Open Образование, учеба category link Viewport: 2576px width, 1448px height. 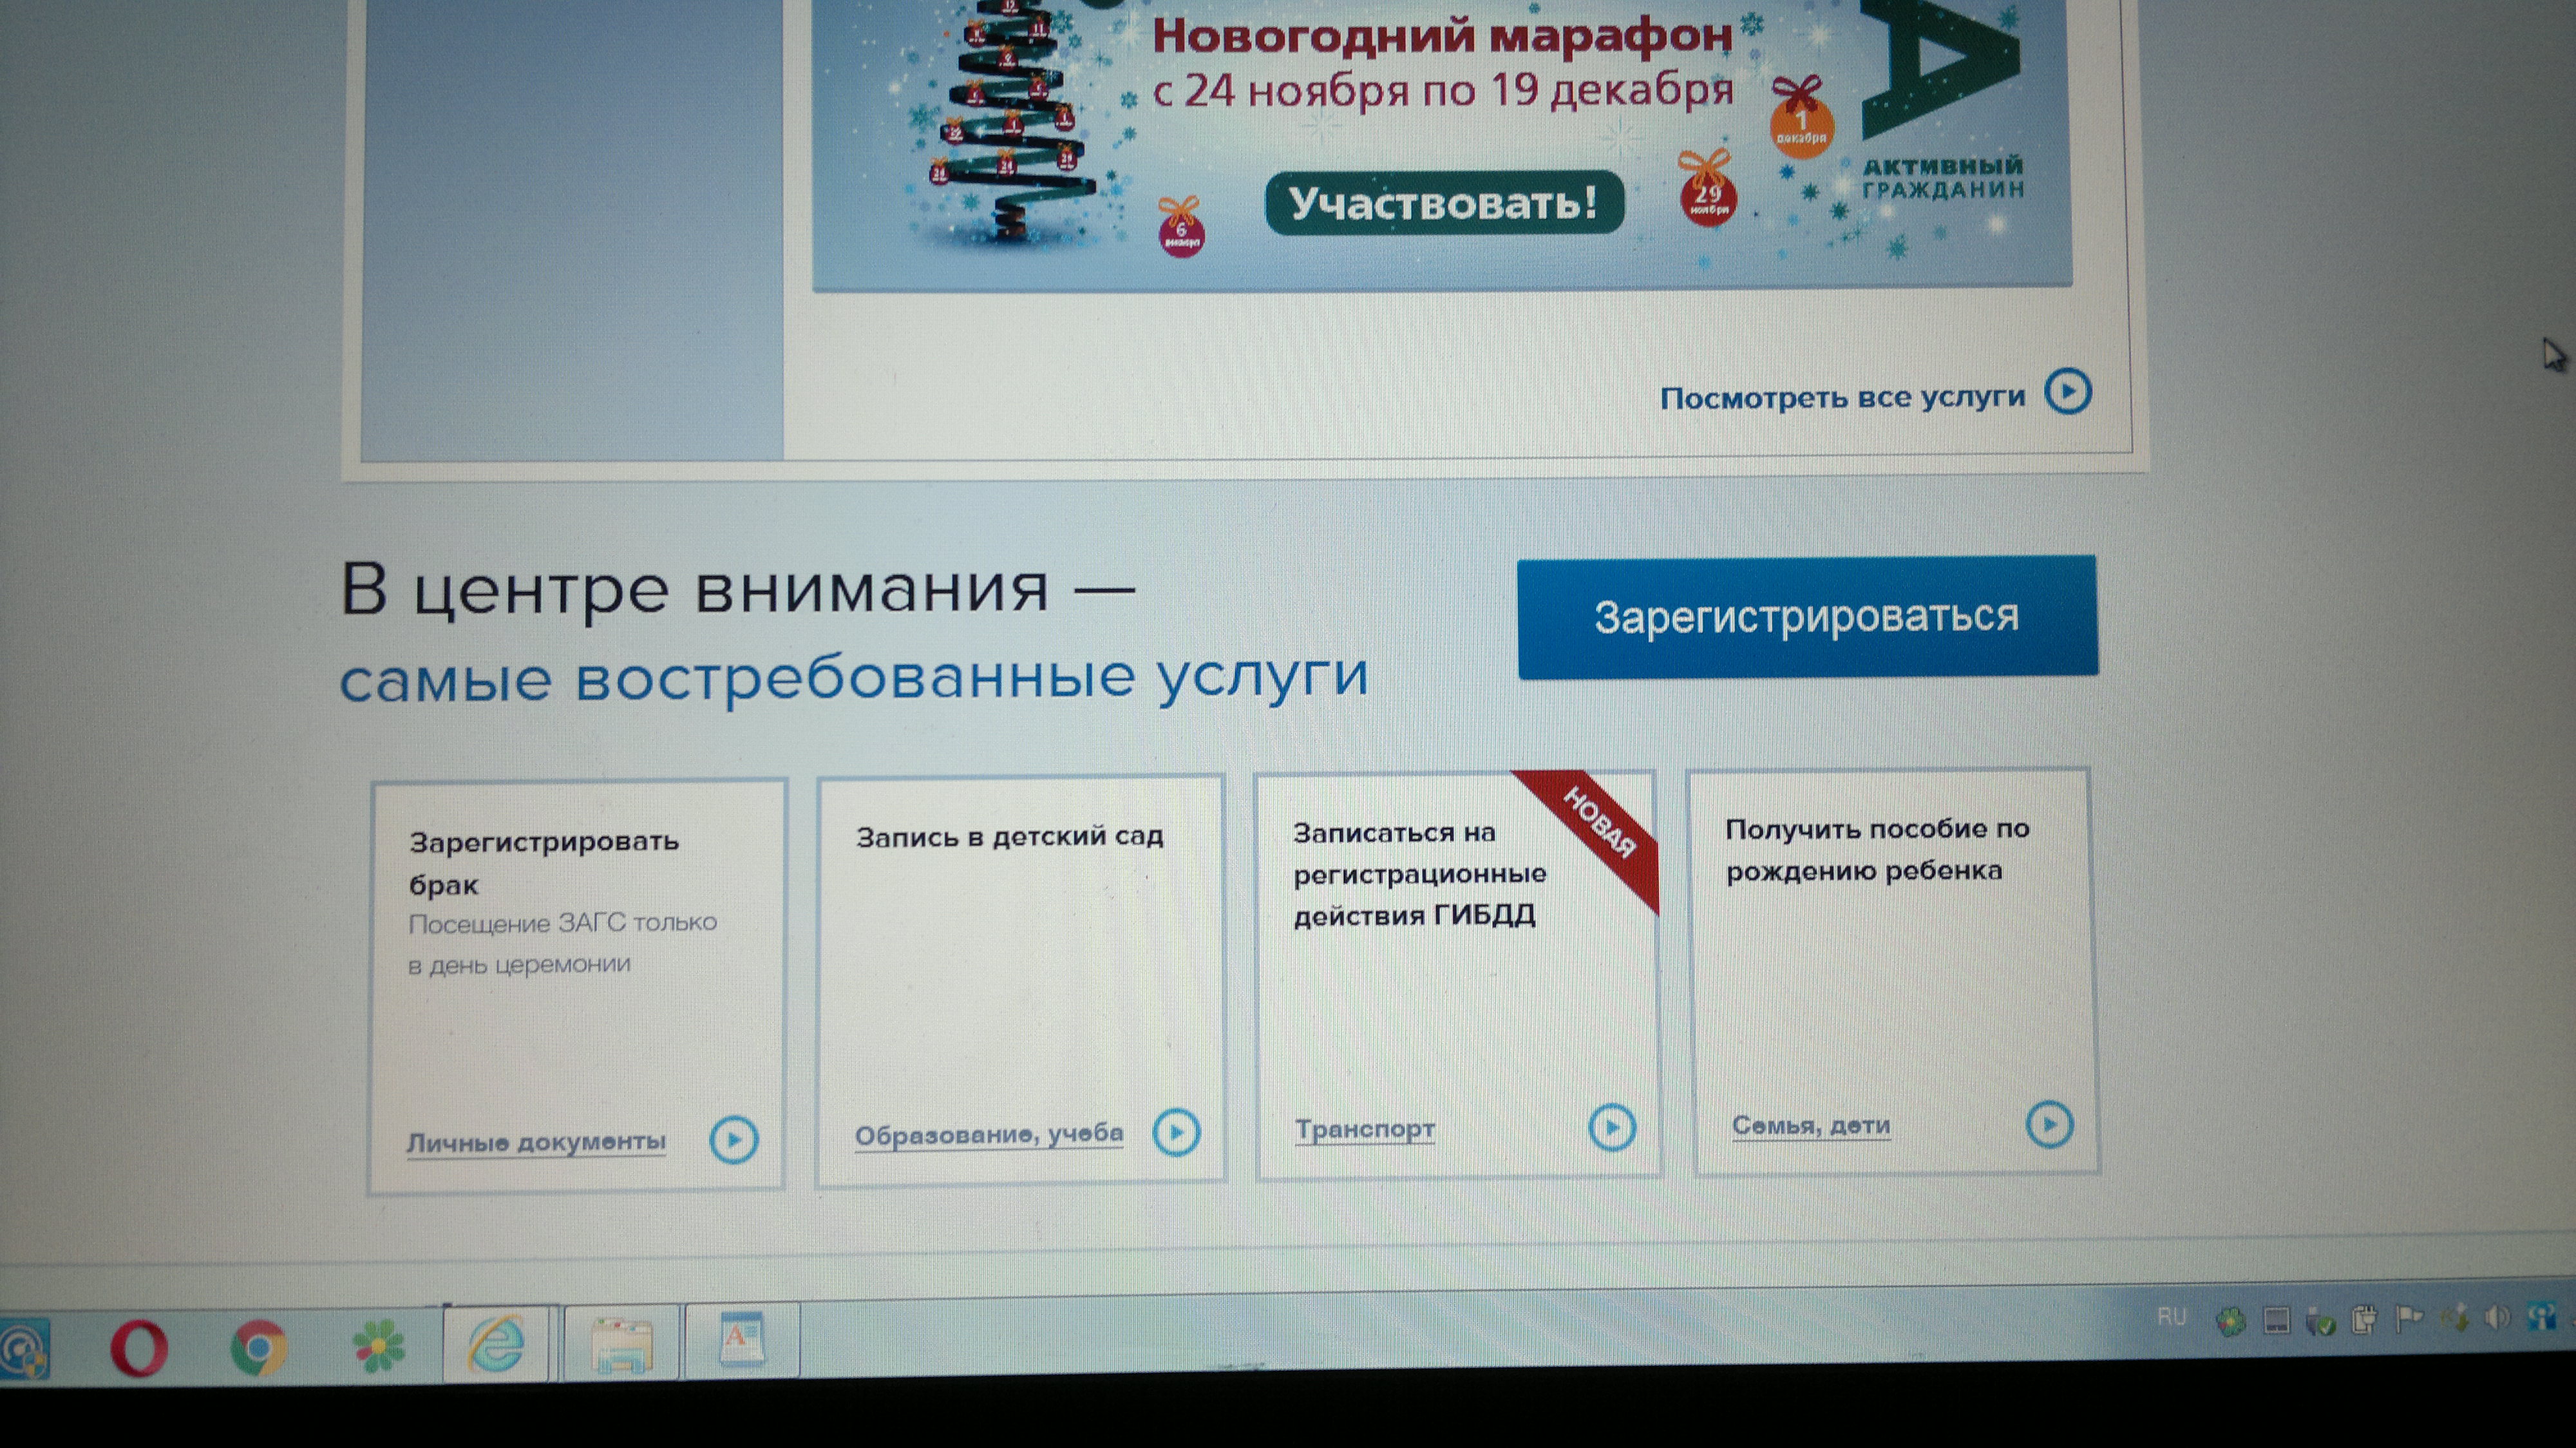point(989,1134)
